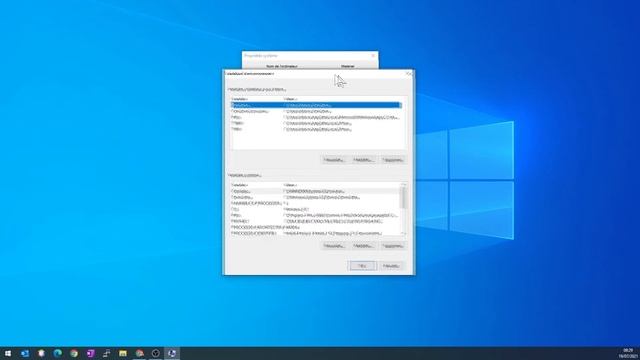This screenshot has width=640, height=360.
Task: Click the system variables scrollbar up arrow
Action: [404, 185]
